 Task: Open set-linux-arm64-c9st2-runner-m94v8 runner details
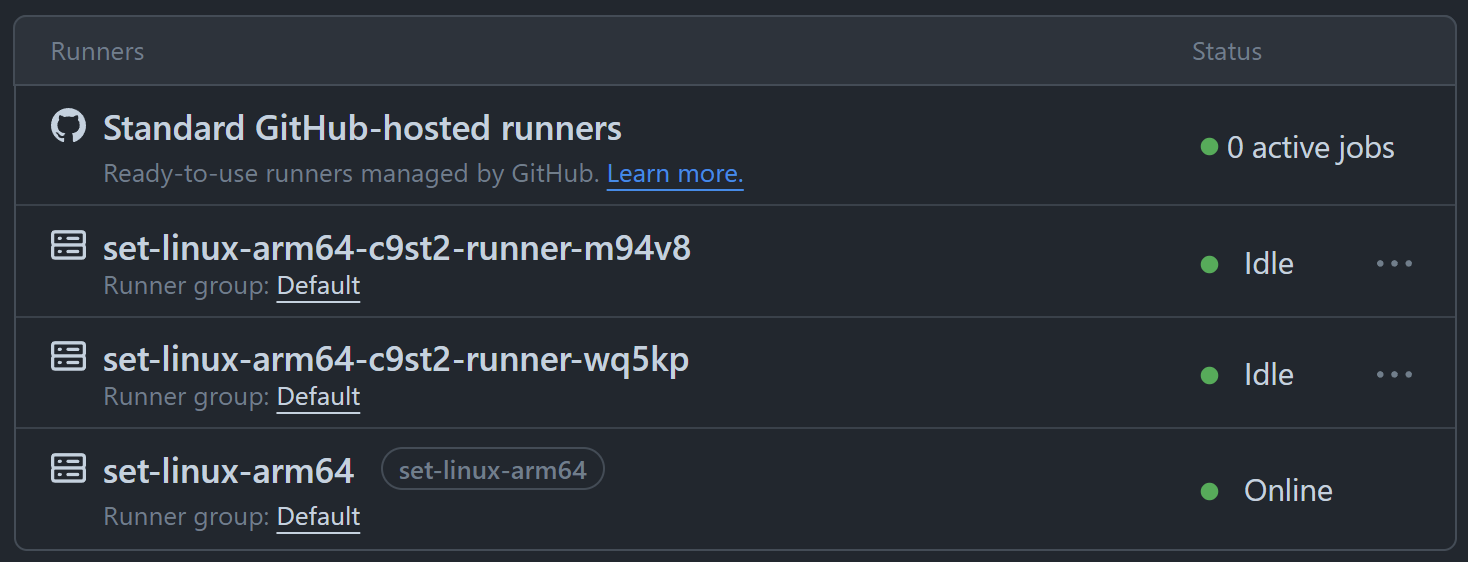tap(397, 248)
